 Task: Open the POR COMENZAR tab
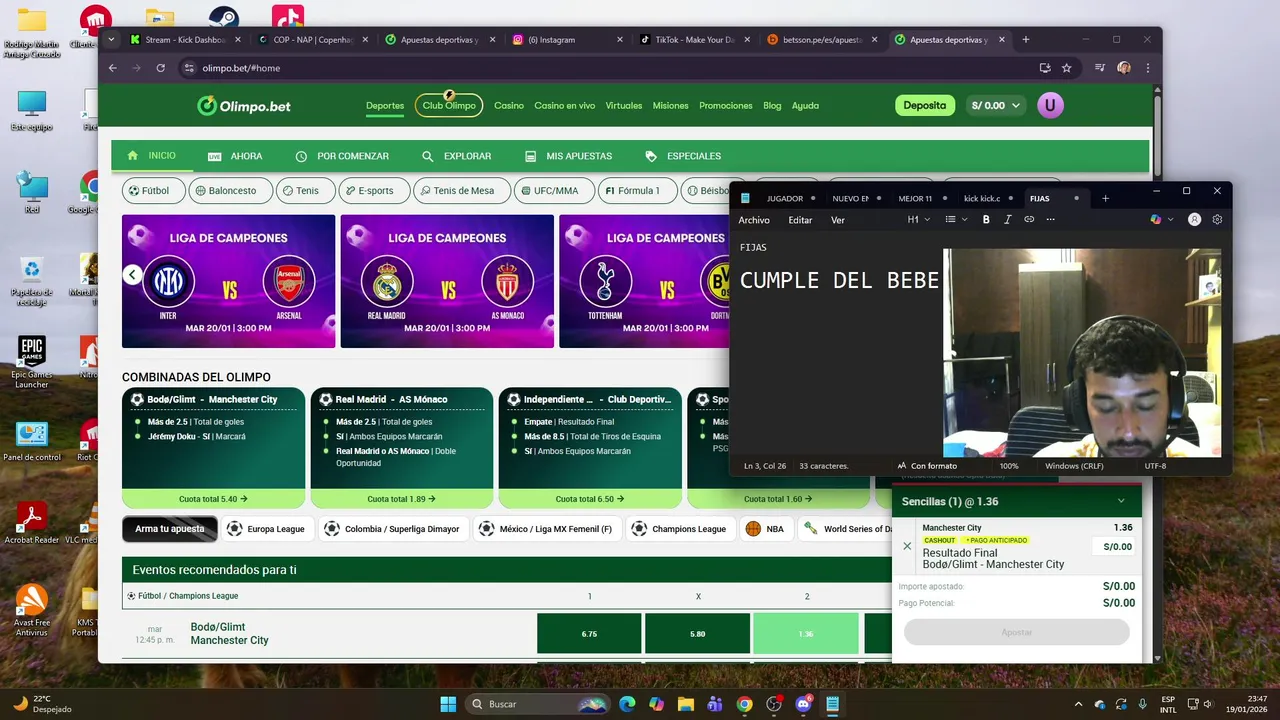coord(342,156)
